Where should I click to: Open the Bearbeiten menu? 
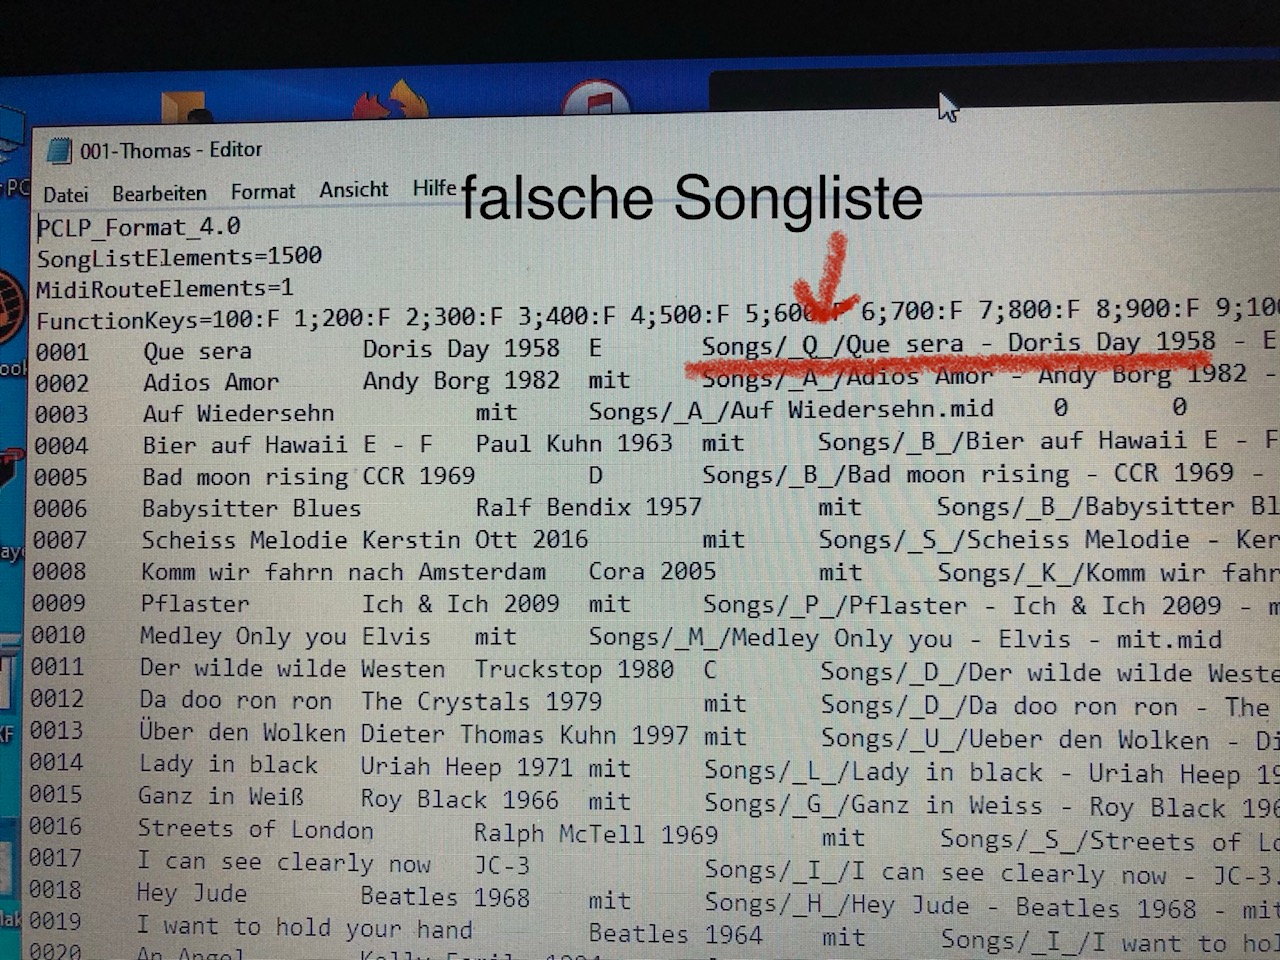(159, 193)
